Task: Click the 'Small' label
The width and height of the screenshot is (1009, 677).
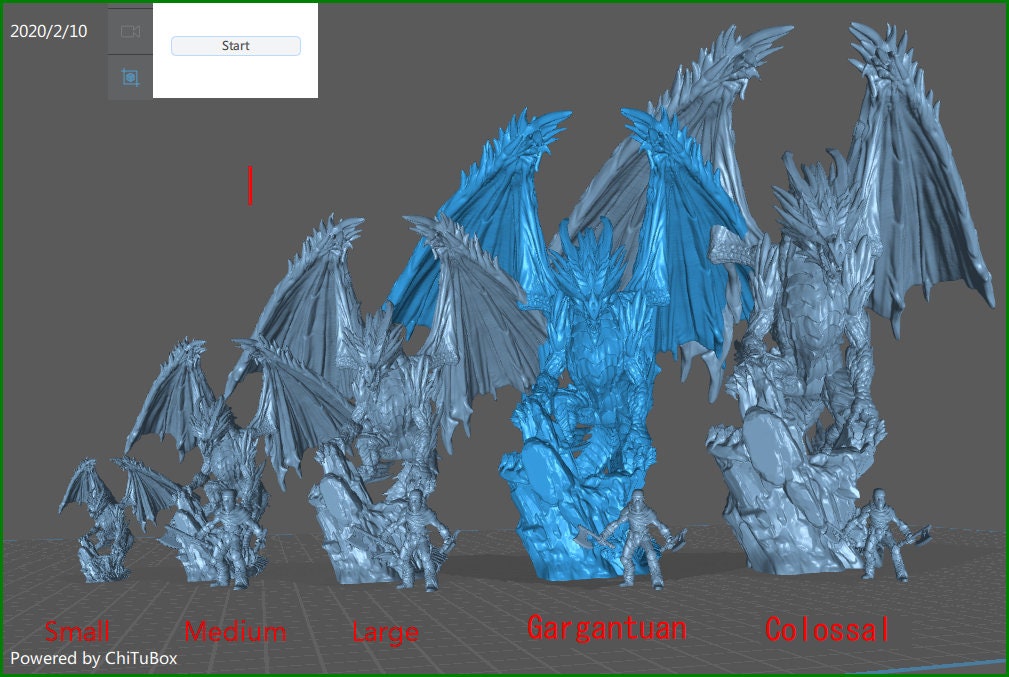Action: (77, 631)
